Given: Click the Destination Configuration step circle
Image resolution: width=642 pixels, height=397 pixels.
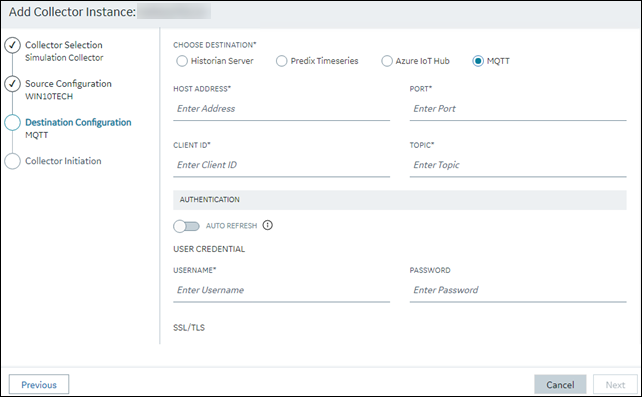Looking at the screenshot, I should tap(12, 122).
